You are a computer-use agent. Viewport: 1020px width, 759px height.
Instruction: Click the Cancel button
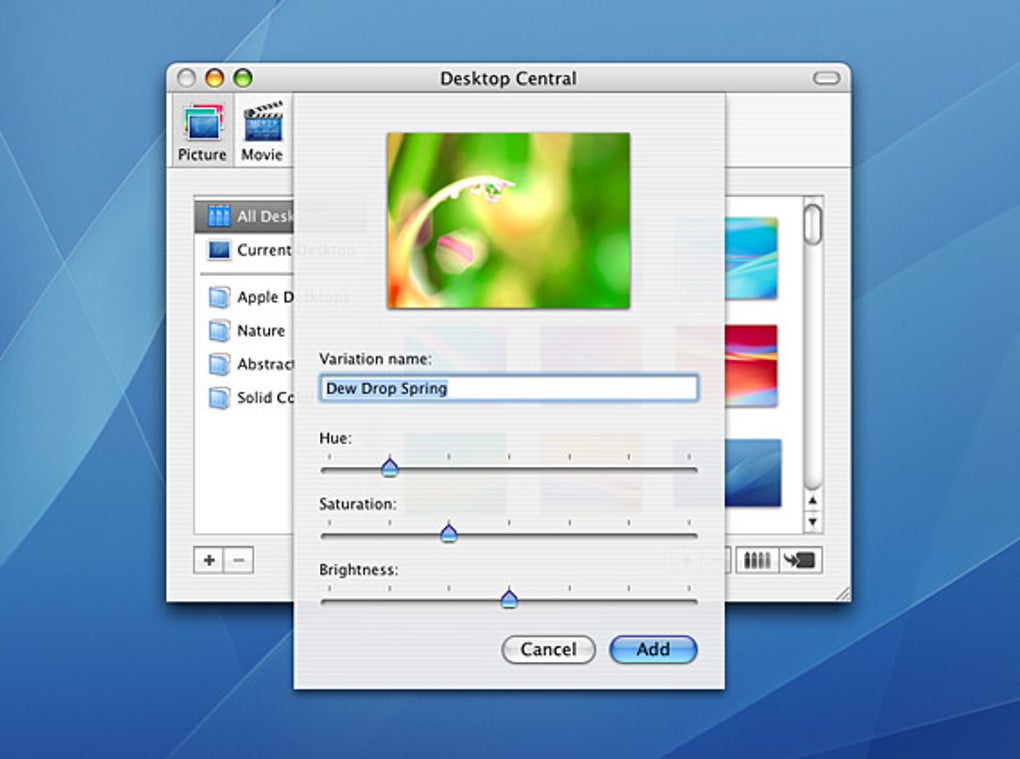coord(548,650)
